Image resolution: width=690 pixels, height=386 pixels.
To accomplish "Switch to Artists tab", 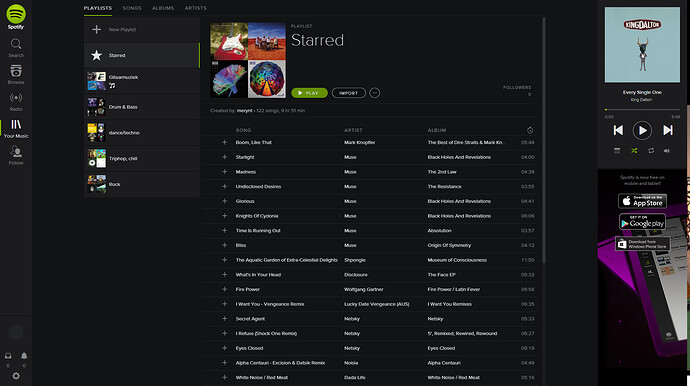I will click(195, 8).
